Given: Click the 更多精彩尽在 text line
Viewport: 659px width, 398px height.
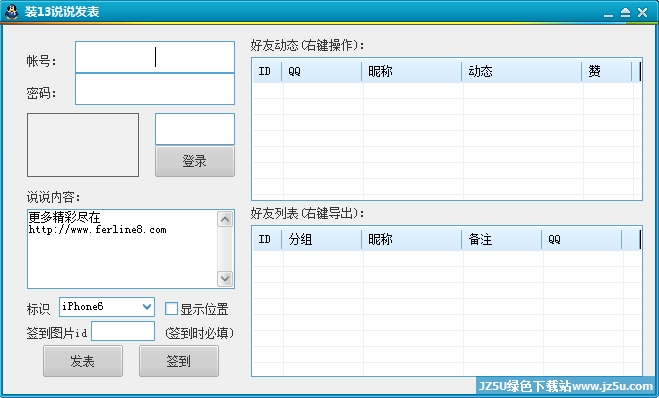Looking at the screenshot, I should 64,218.
